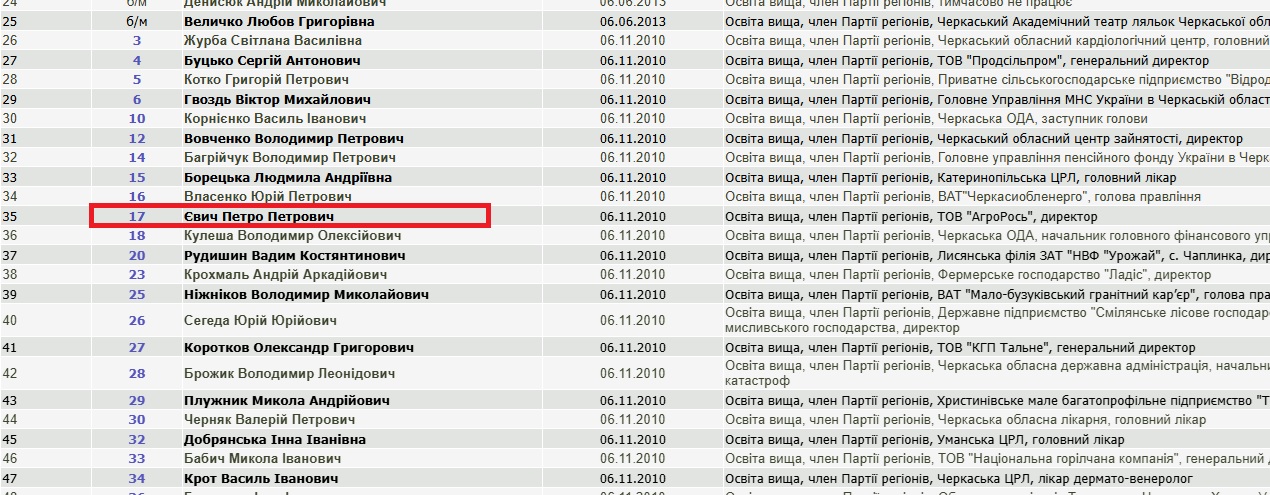This screenshot has width=1270, height=495.
Task: Select the name Добрянська Інна Іванівна
Action: 274,440
